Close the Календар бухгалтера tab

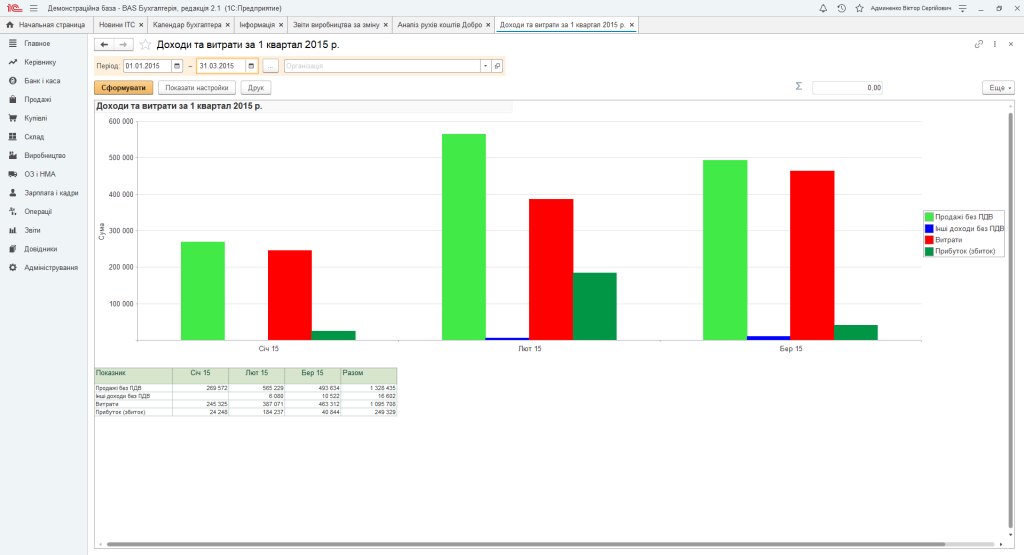(x=227, y=25)
